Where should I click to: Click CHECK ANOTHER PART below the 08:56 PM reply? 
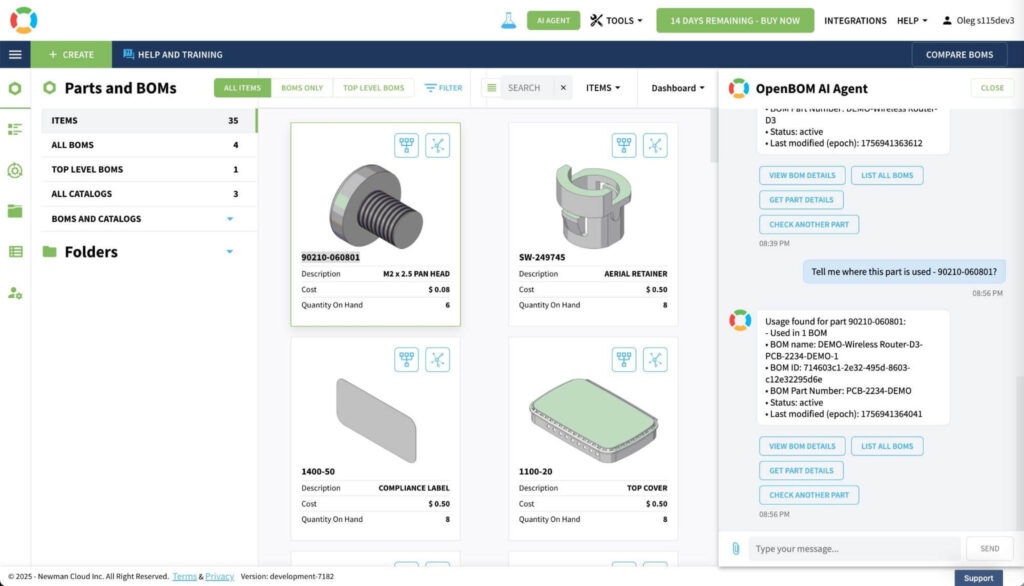click(x=809, y=495)
